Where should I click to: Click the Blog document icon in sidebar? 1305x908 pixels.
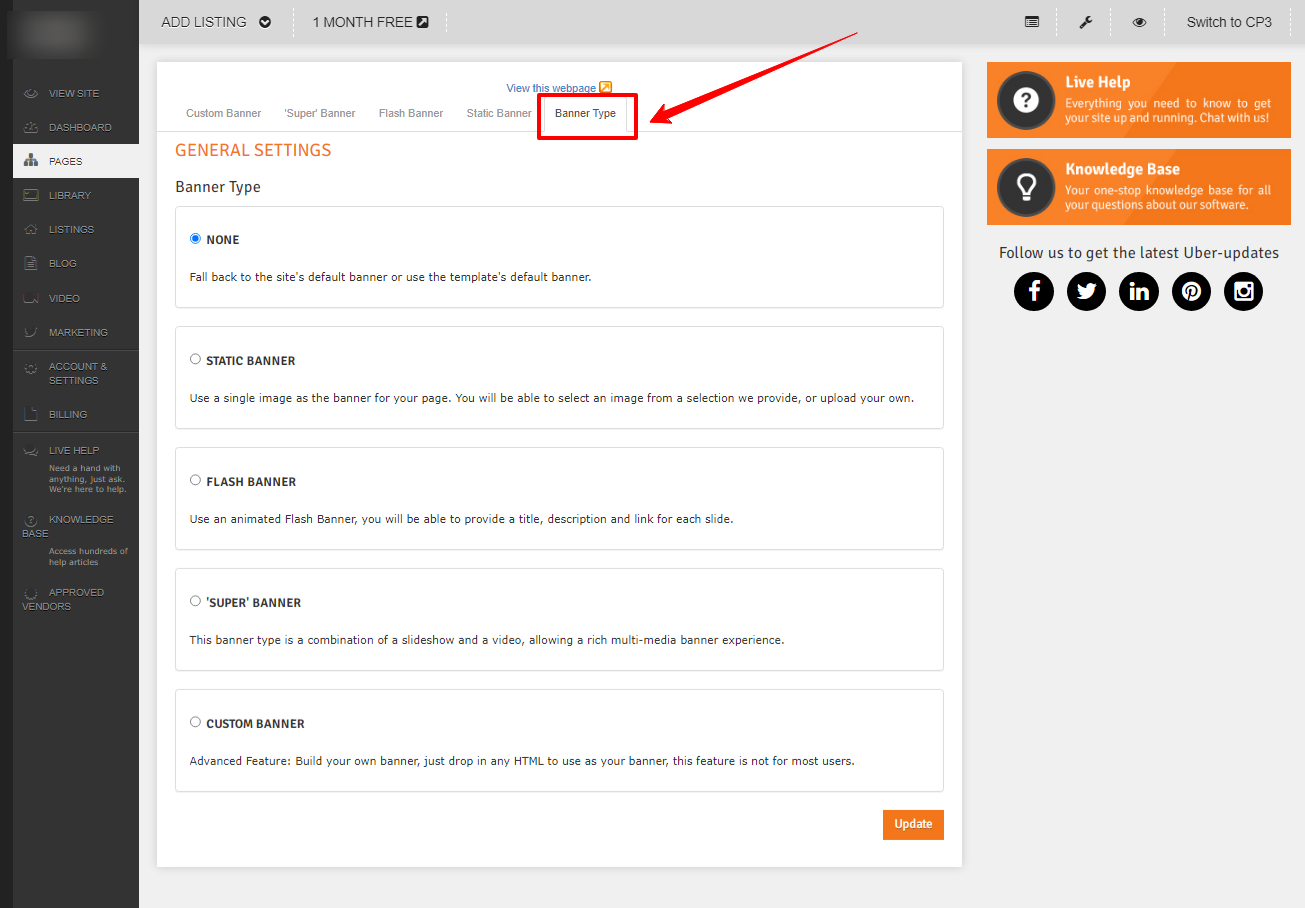click(30, 263)
